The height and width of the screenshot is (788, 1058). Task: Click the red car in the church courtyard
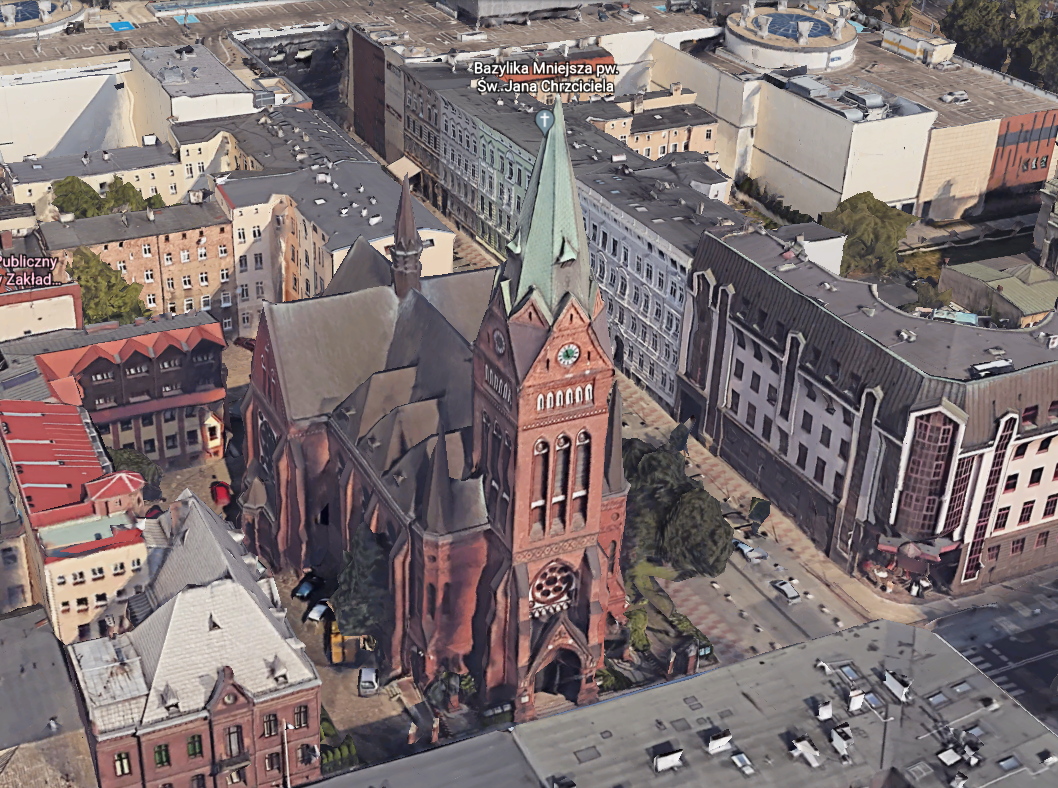tap(220, 492)
